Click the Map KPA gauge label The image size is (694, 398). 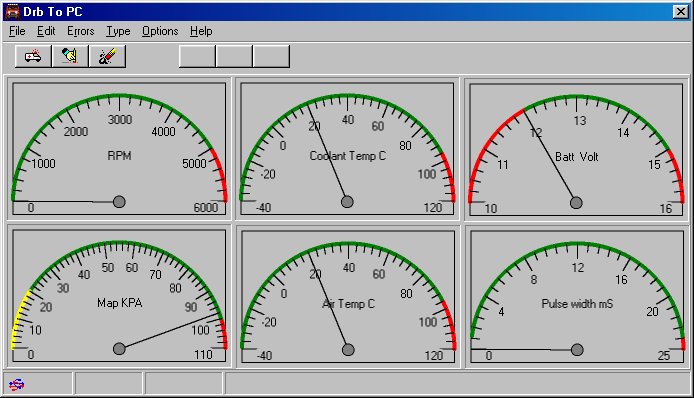coord(120,303)
